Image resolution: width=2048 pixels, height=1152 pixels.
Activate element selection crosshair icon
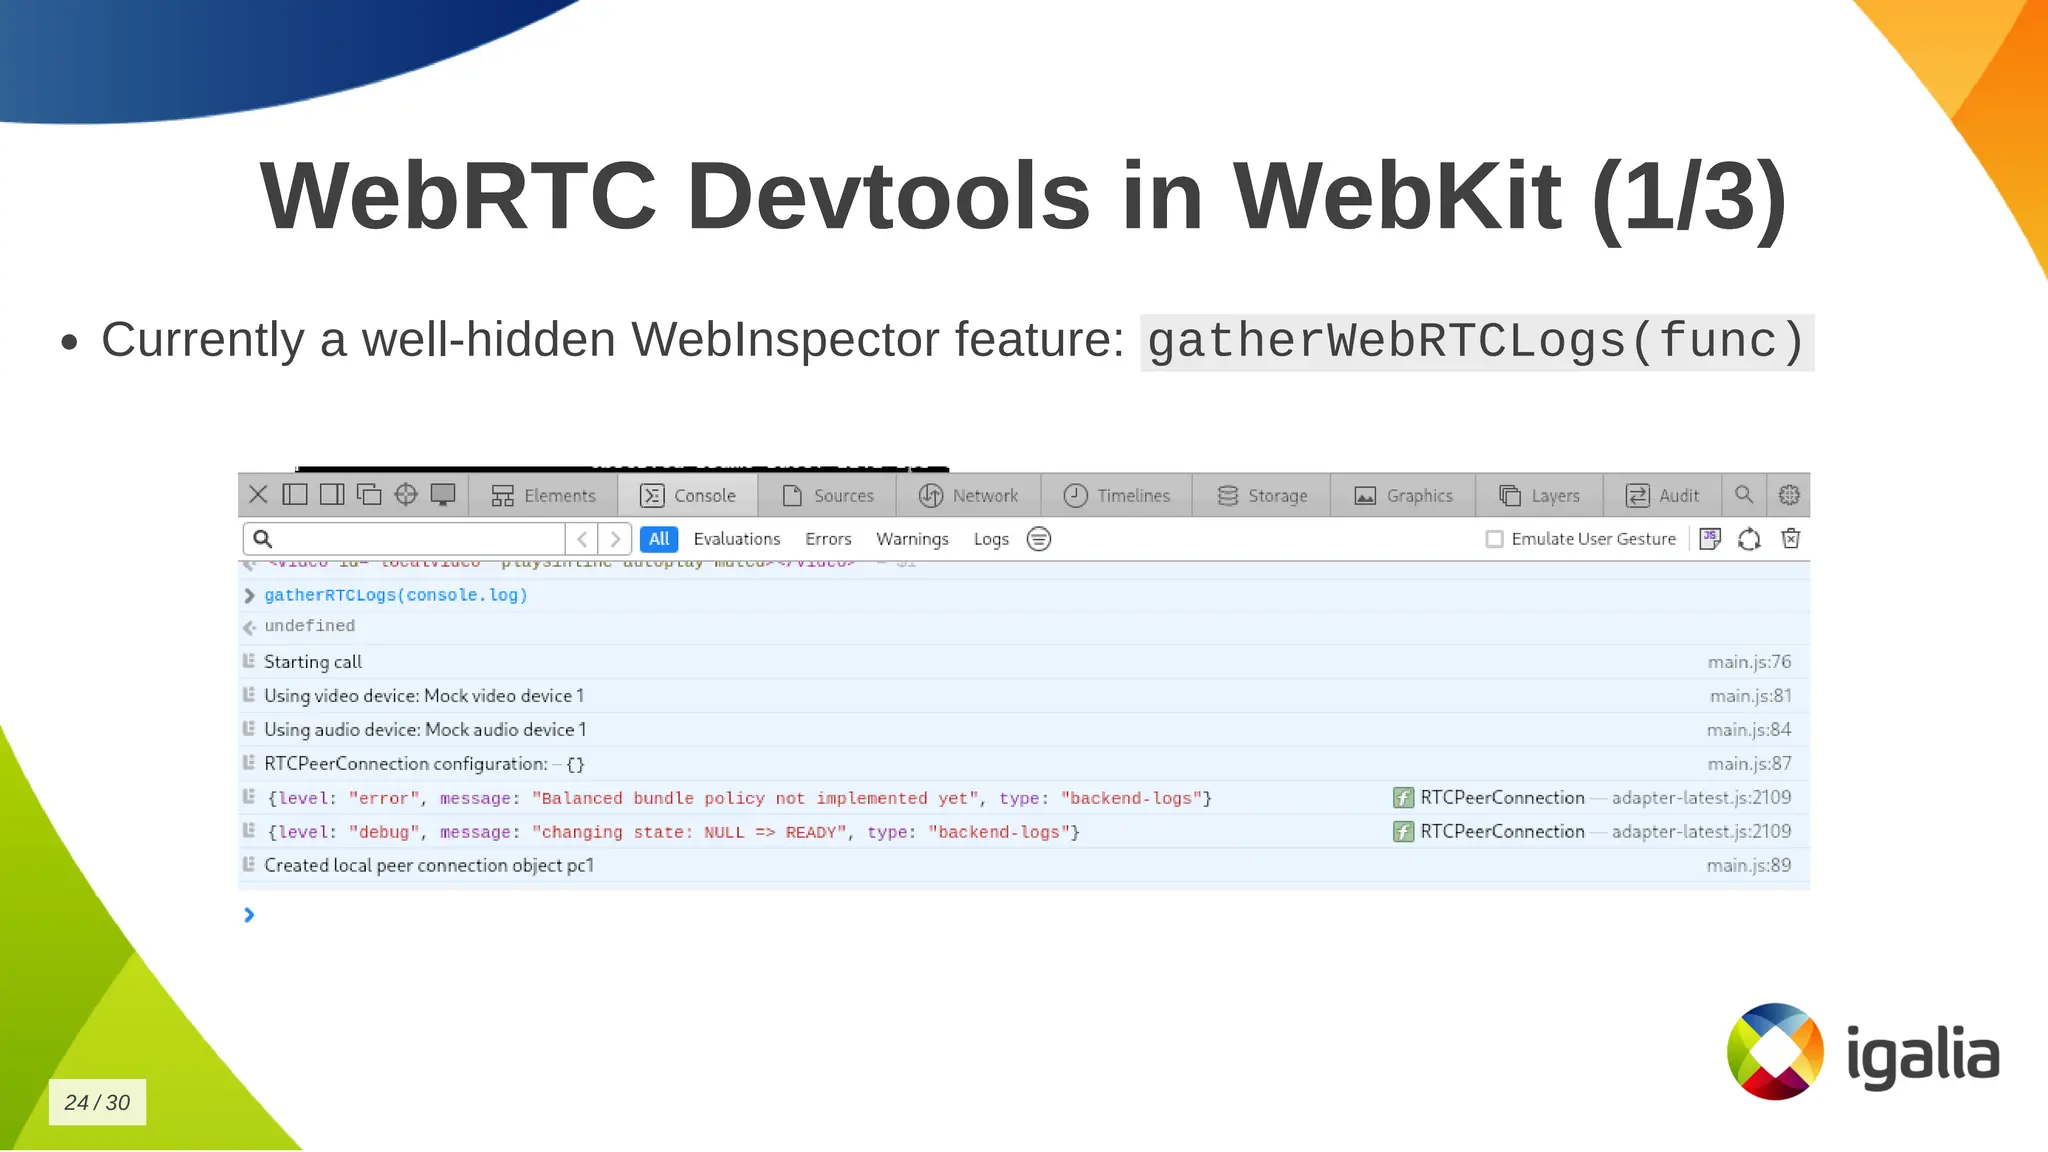pyautogui.click(x=406, y=494)
